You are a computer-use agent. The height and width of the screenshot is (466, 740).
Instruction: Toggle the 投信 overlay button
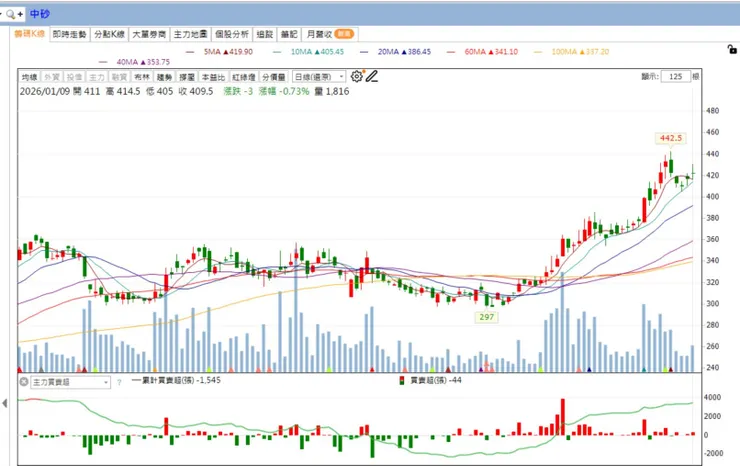point(74,77)
